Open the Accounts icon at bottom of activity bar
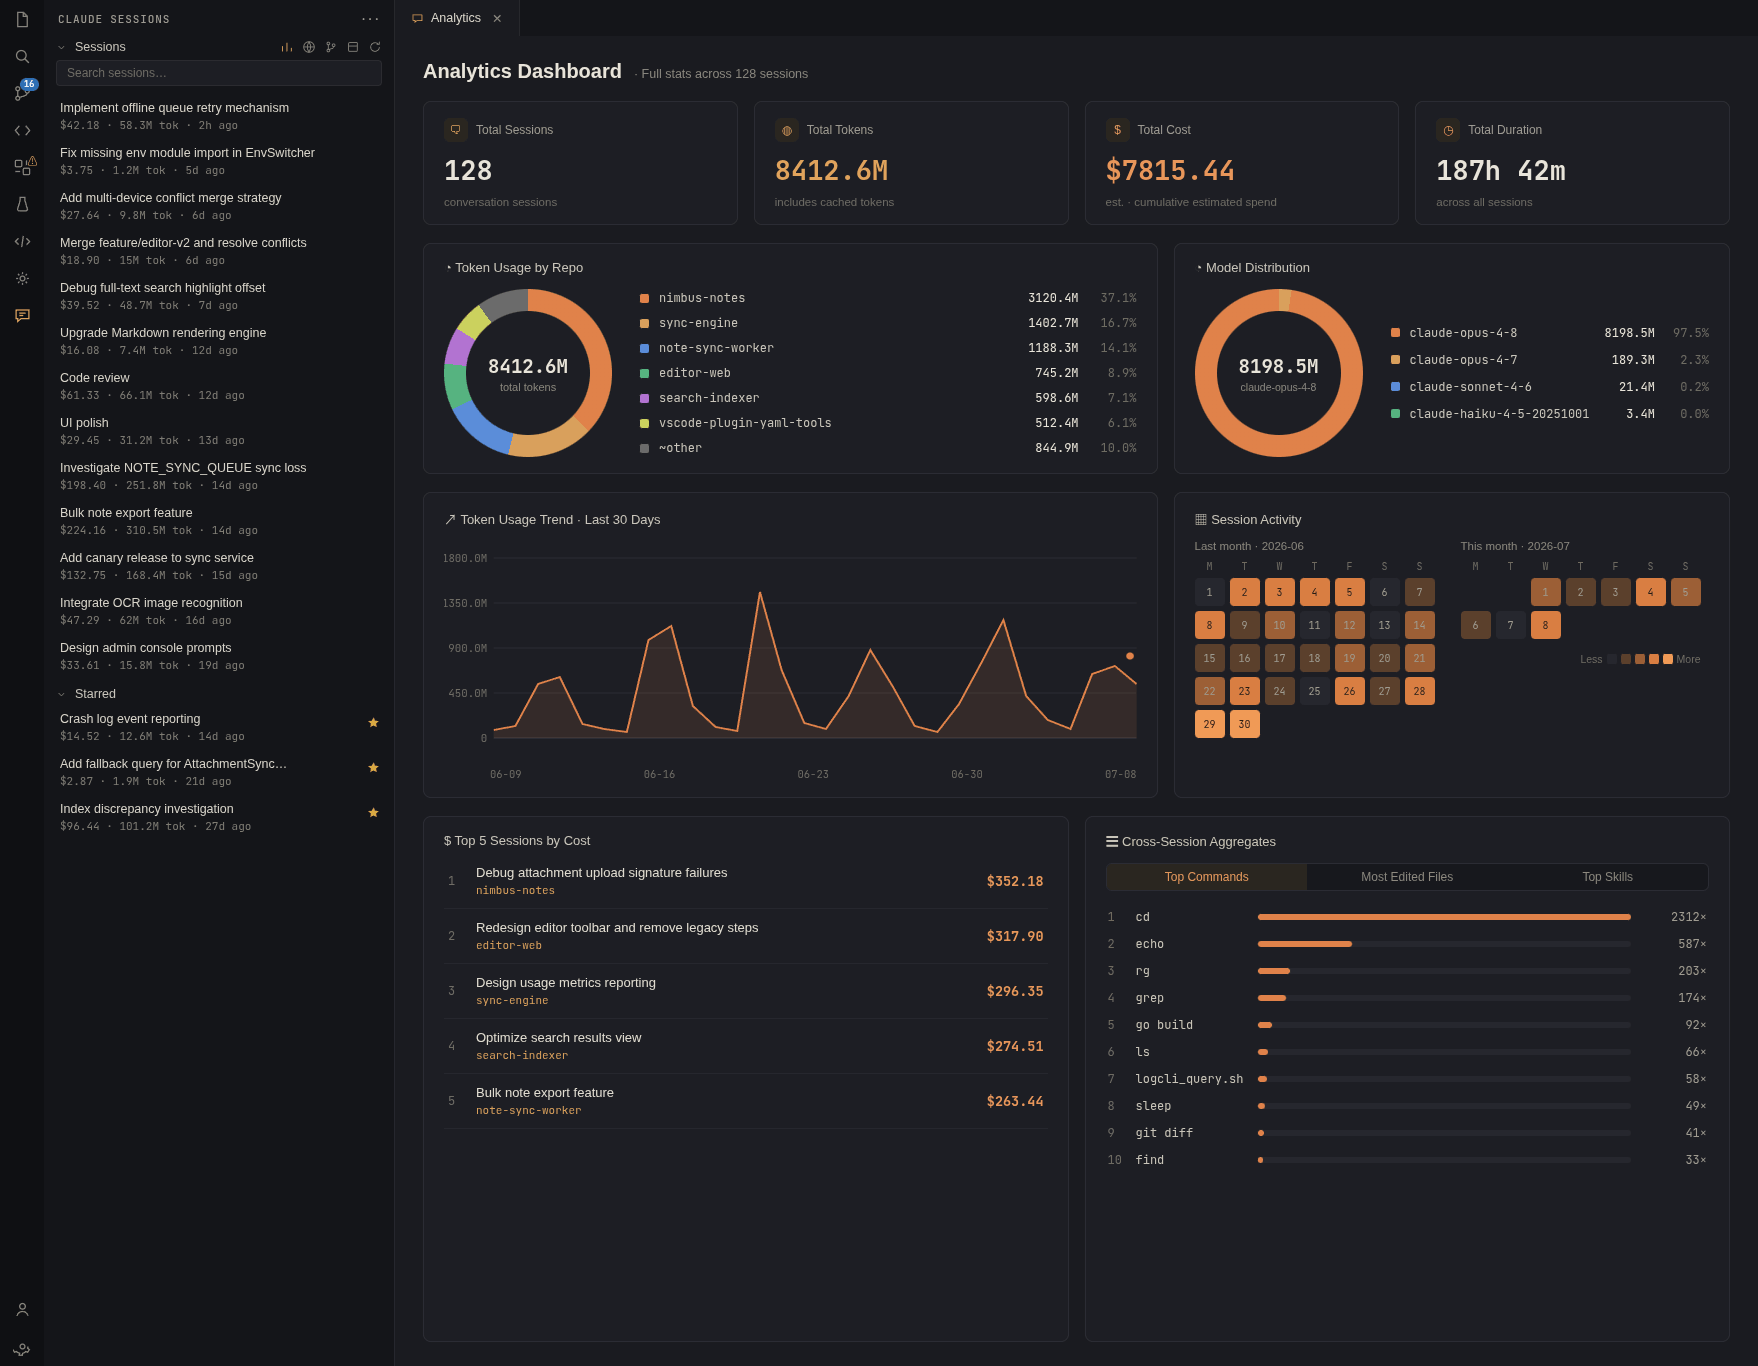The image size is (1758, 1366). pos(22,1309)
